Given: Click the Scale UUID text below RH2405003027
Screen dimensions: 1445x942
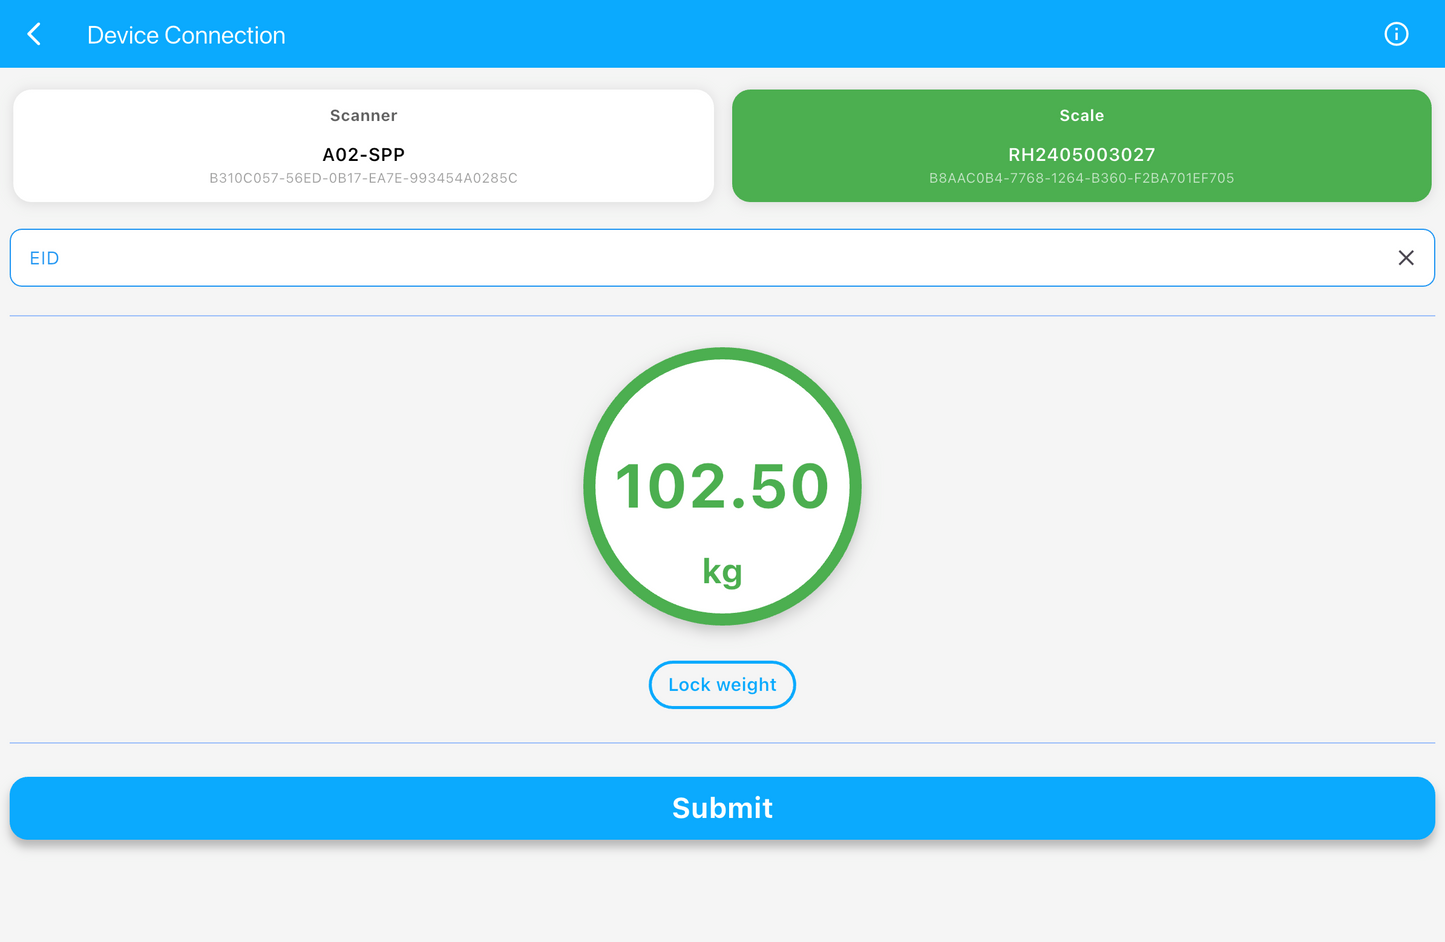Looking at the screenshot, I should click(1082, 178).
